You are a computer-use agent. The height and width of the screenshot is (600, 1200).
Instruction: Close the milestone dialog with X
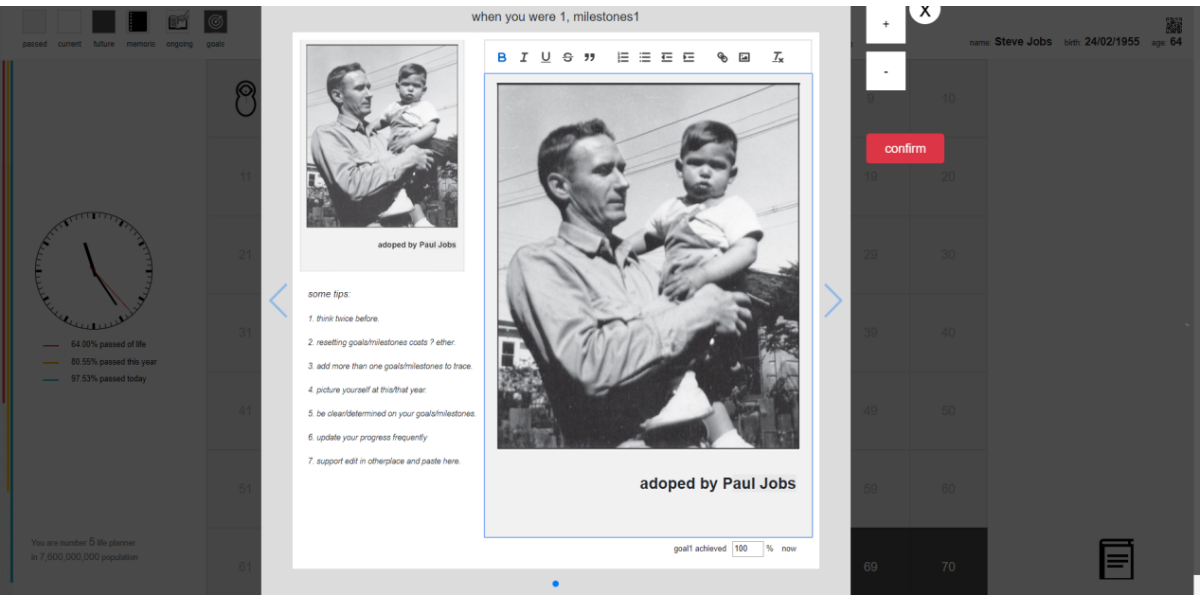[925, 11]
